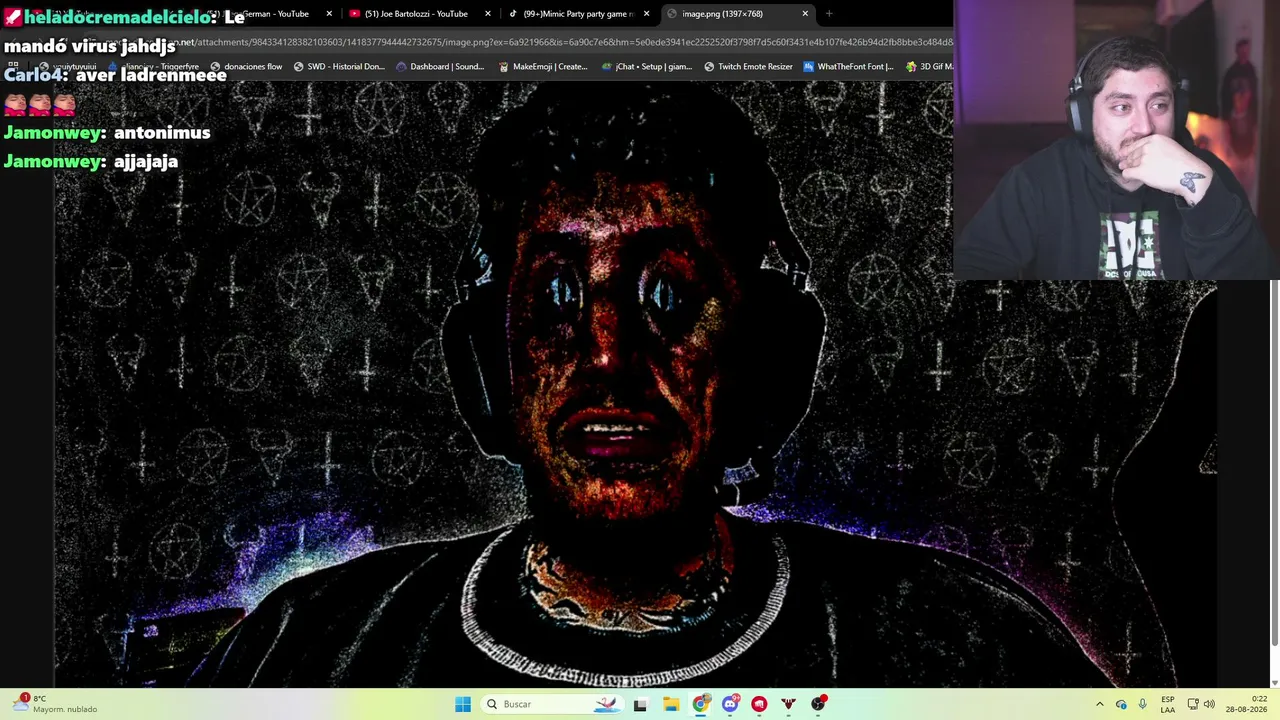
Task: Click the browser address bar URL
Action: (560, 43)
